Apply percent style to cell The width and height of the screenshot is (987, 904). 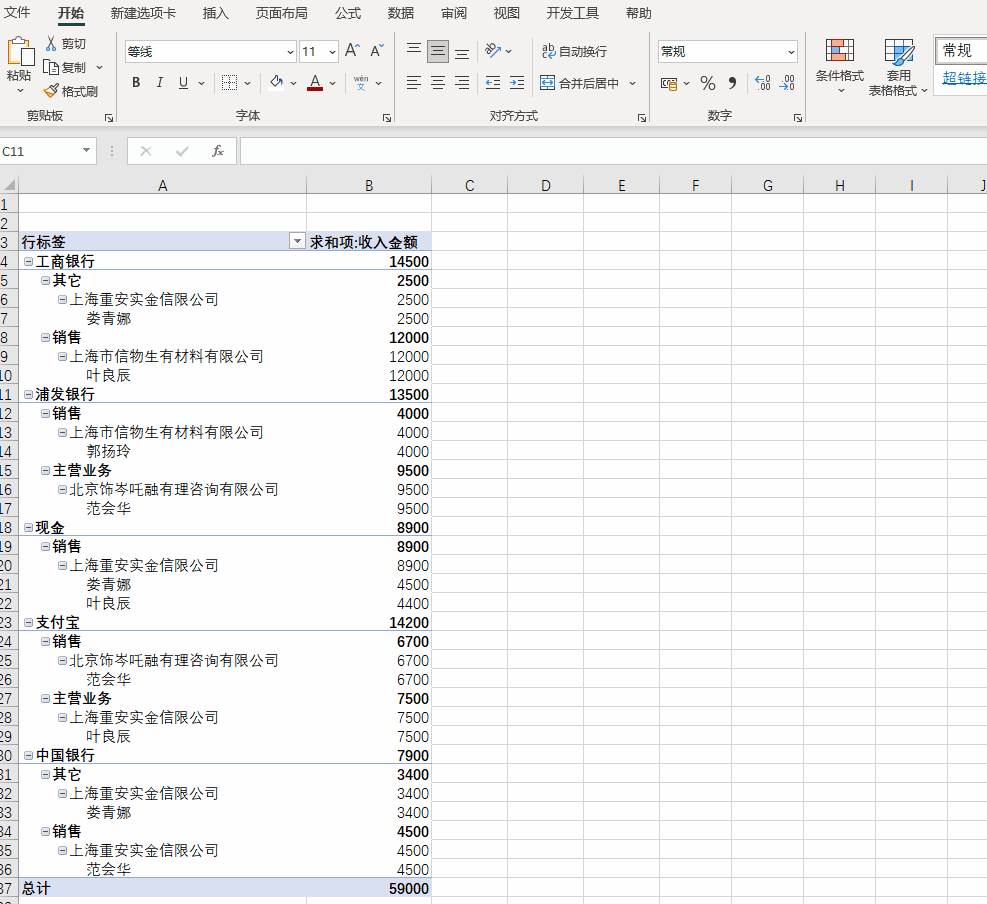coord(708,83)
